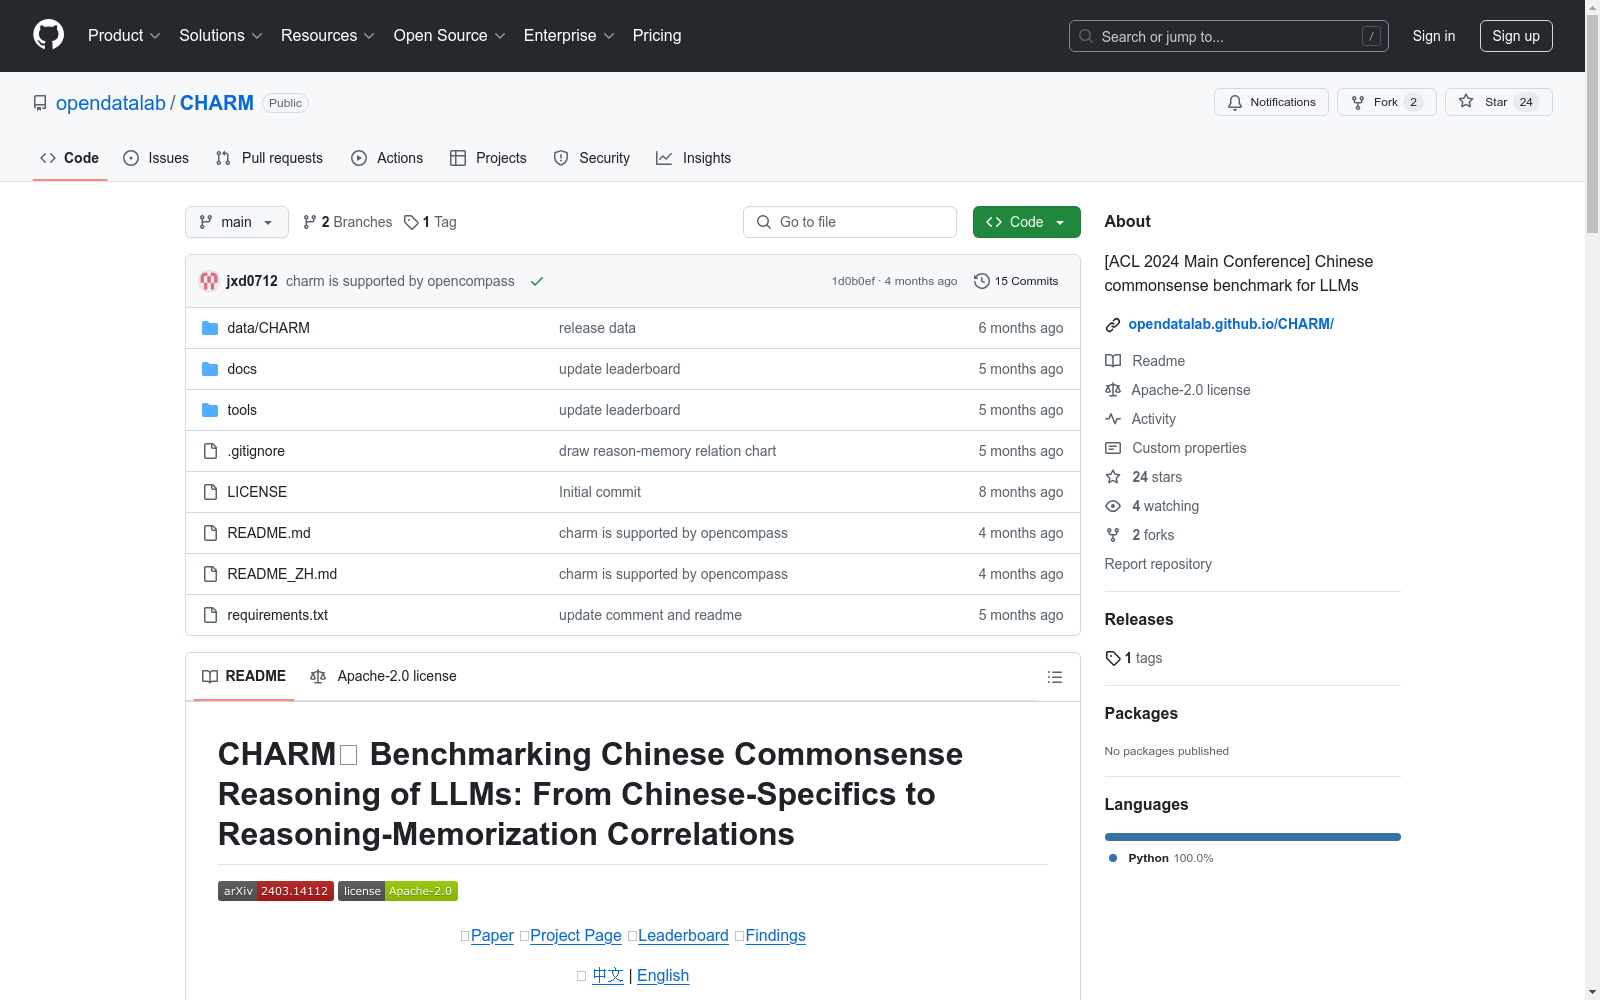This screenshot has width=1600, height=1000.
Task: Click the tools folder icon
Action: (x=210, y=410)
